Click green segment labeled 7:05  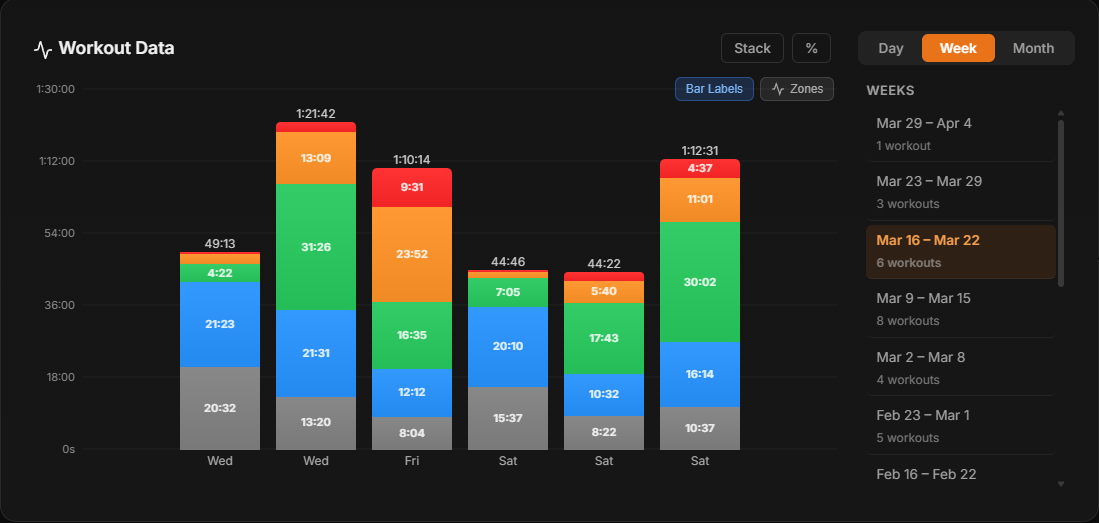[x=508, y=292]
